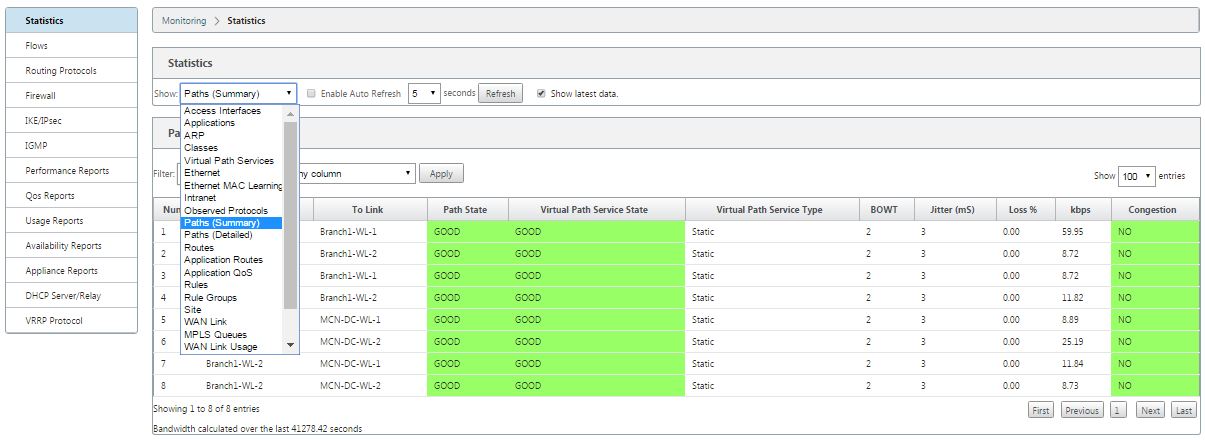Enable Auto Refresh checkbox
The width and height of the screenshot is (1205, 440).
pos(312,93)
